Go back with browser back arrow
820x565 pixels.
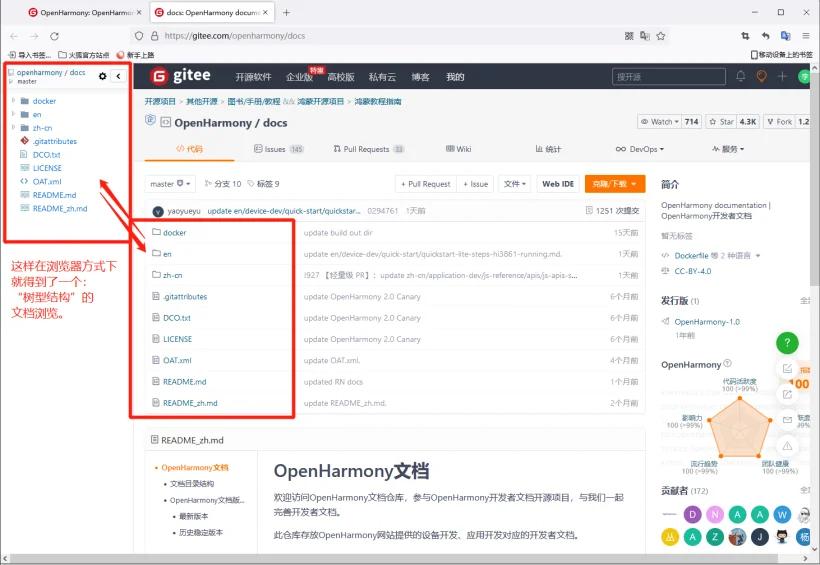click(14, 36)
